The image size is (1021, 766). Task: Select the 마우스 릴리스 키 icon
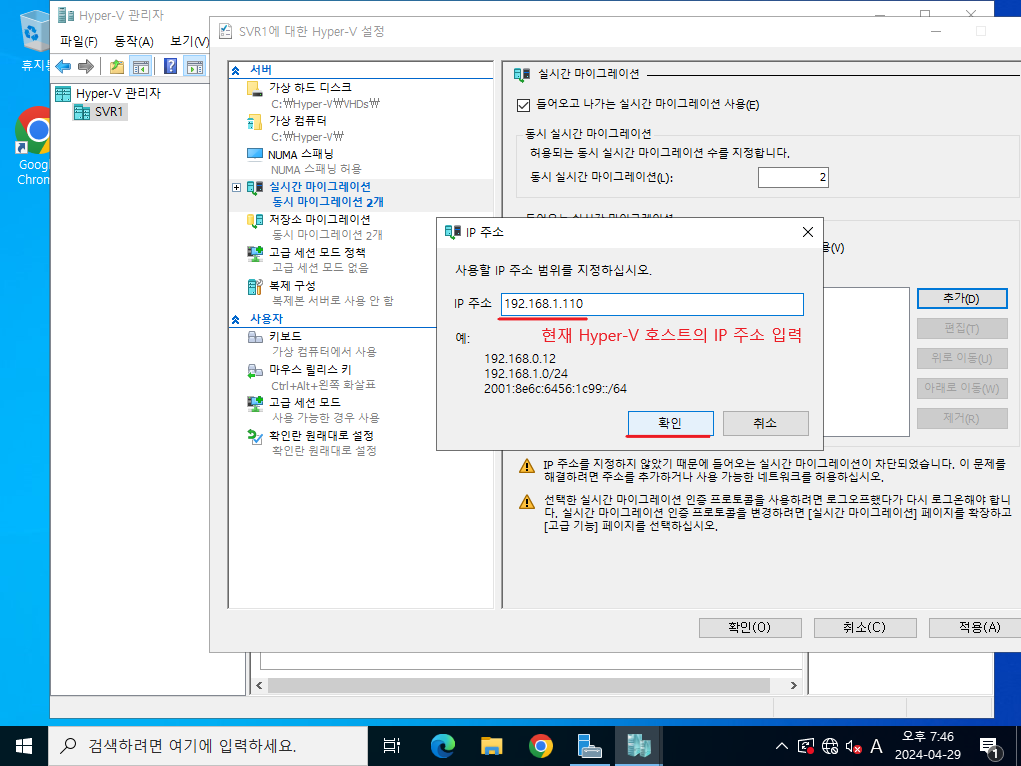[255, 371]
